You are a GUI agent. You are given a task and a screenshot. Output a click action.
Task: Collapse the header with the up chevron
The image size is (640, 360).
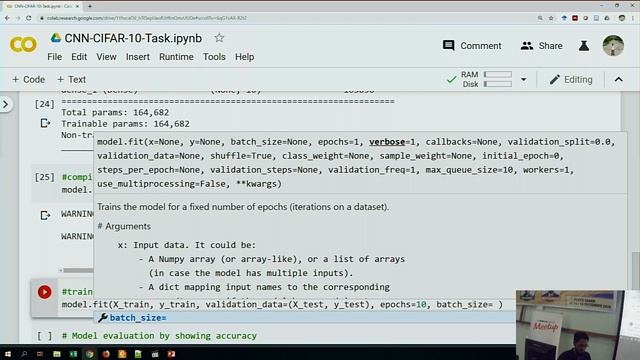coord(618,79)
